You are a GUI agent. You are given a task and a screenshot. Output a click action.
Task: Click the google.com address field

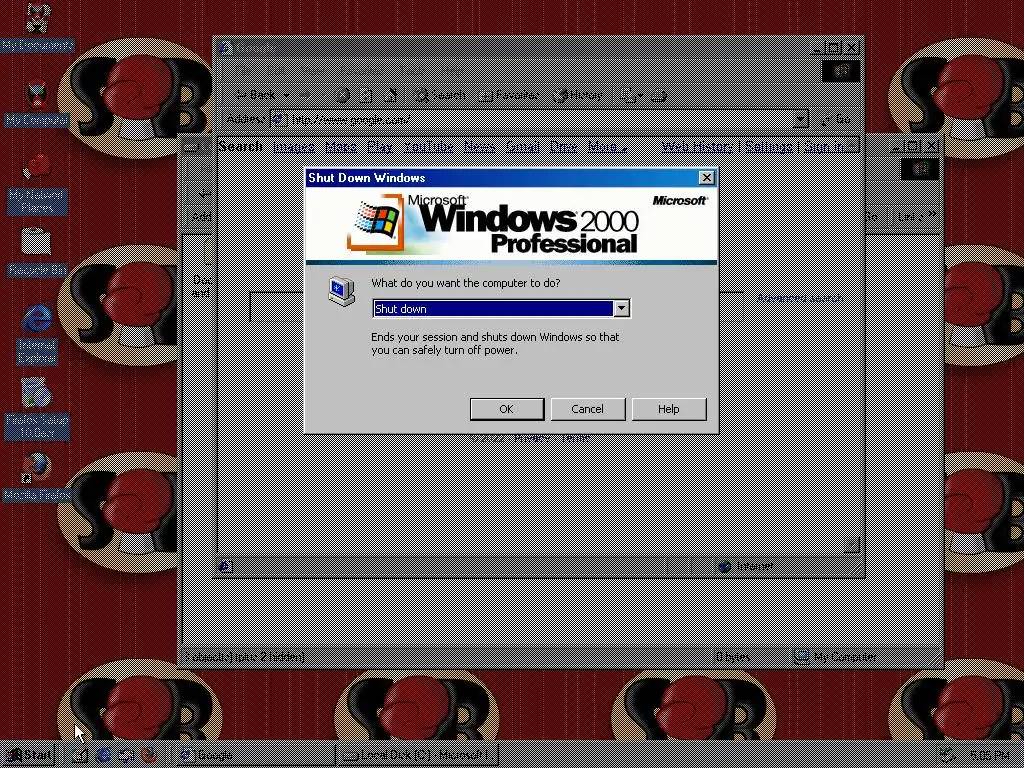[539, 120]
